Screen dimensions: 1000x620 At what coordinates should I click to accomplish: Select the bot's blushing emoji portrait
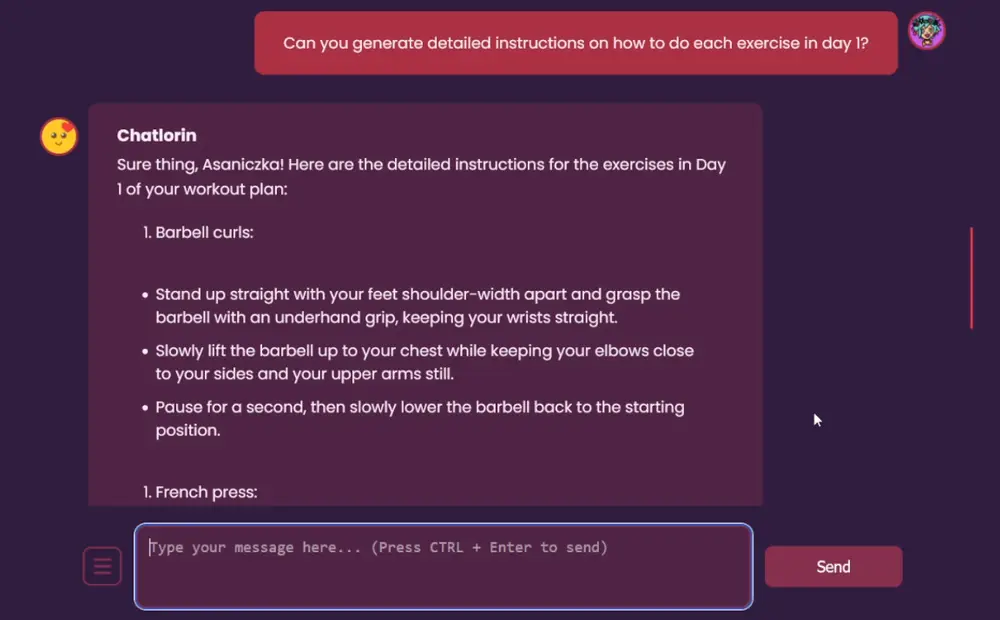[58, 136]
